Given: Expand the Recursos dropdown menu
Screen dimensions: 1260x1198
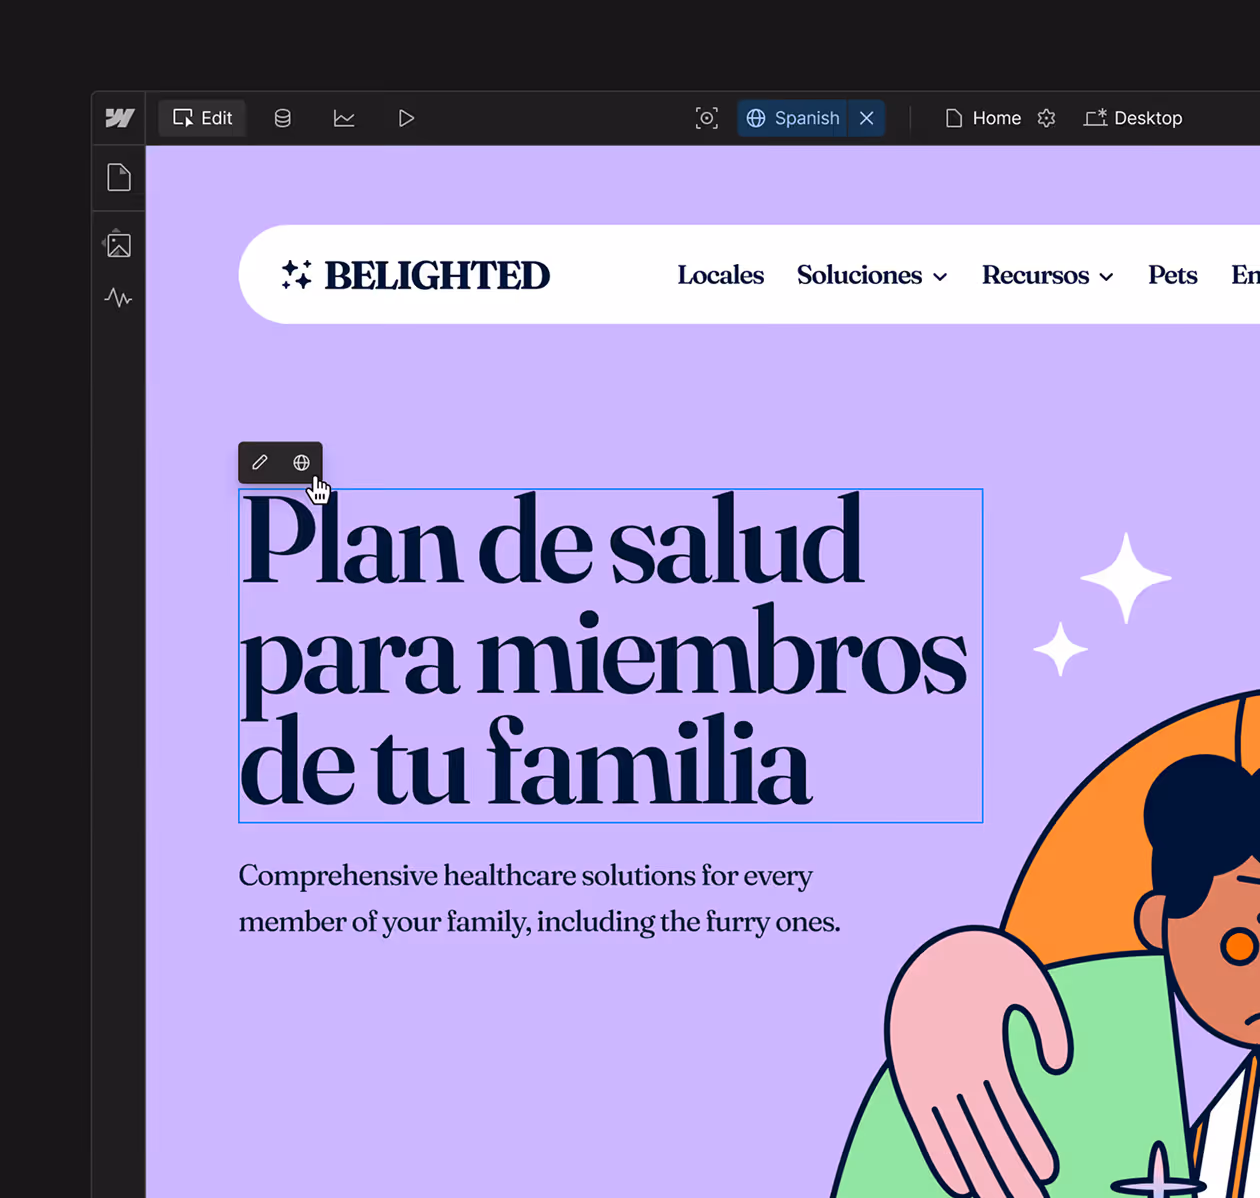Looking at the screenshot, I should pos(1106,277).
